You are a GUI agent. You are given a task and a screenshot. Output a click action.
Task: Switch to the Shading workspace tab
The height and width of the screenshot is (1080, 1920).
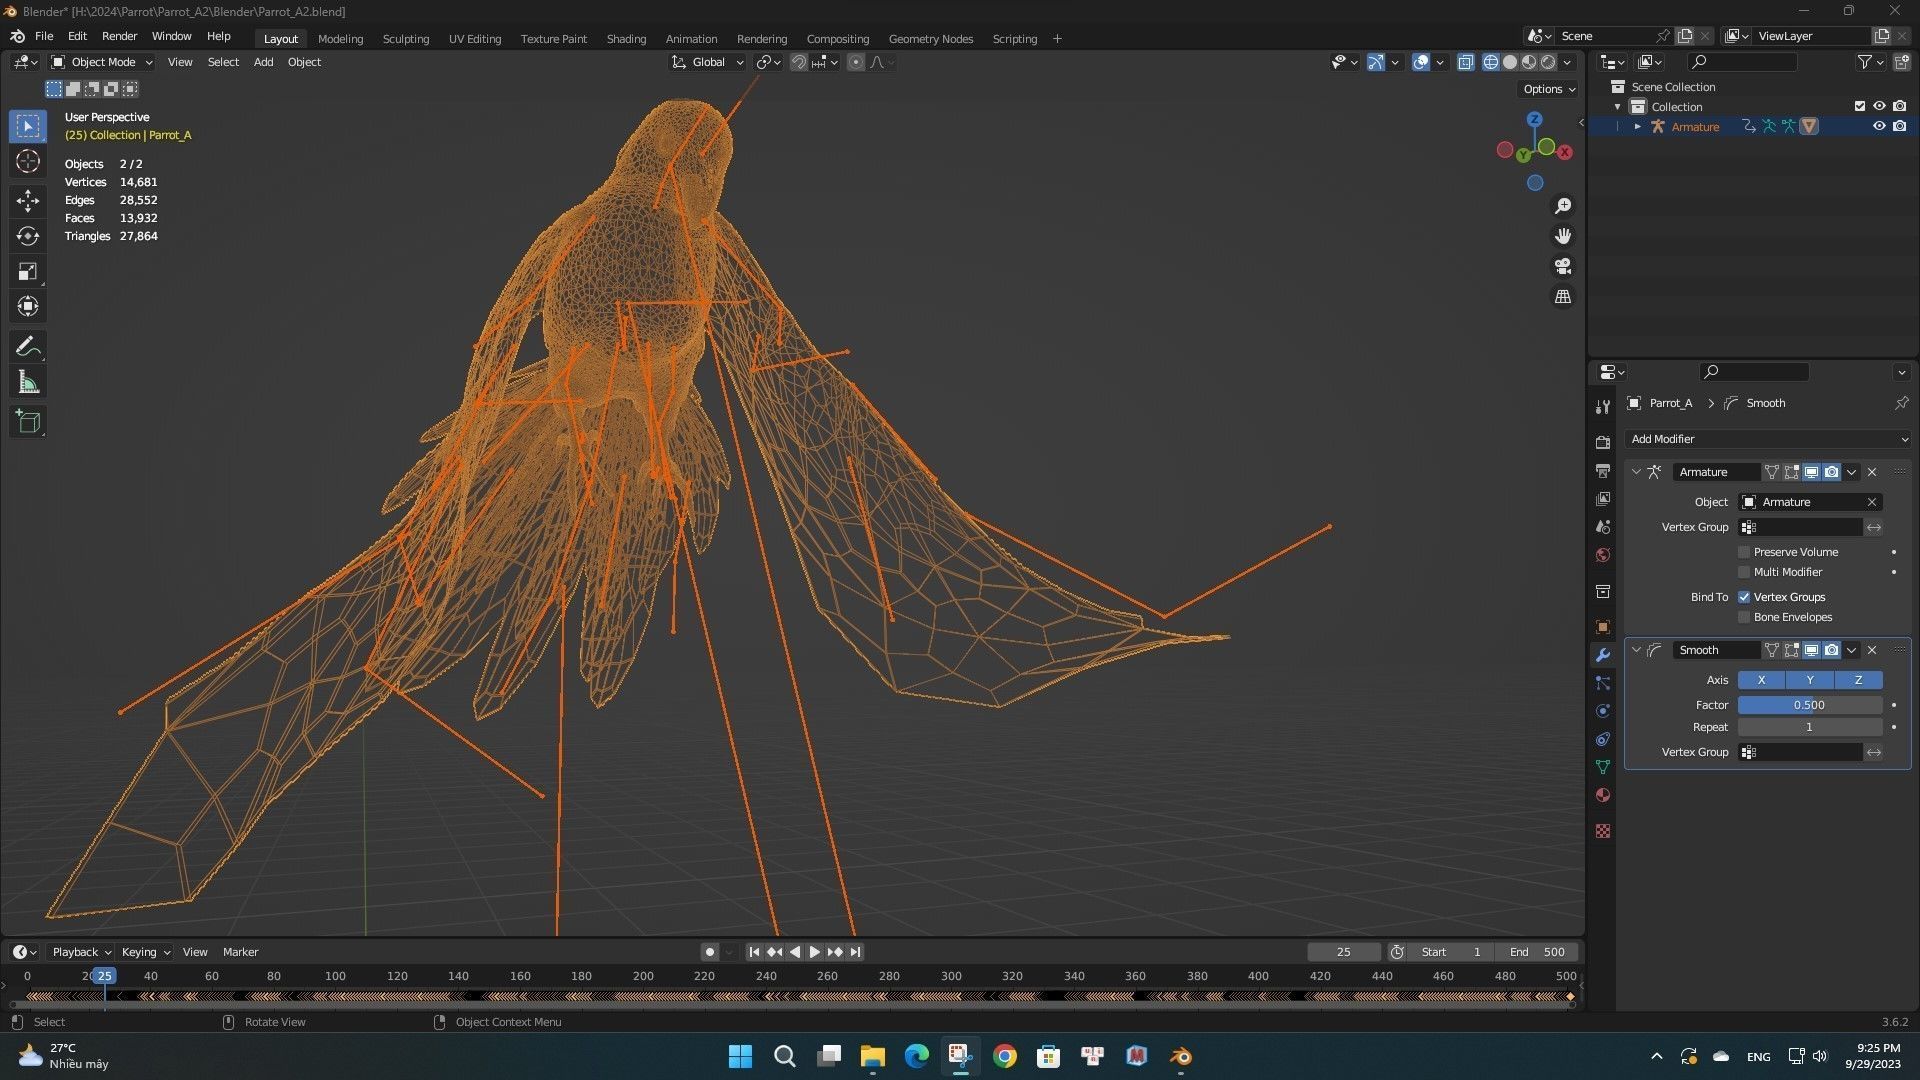pyautogui.click(x=626, y=39)
